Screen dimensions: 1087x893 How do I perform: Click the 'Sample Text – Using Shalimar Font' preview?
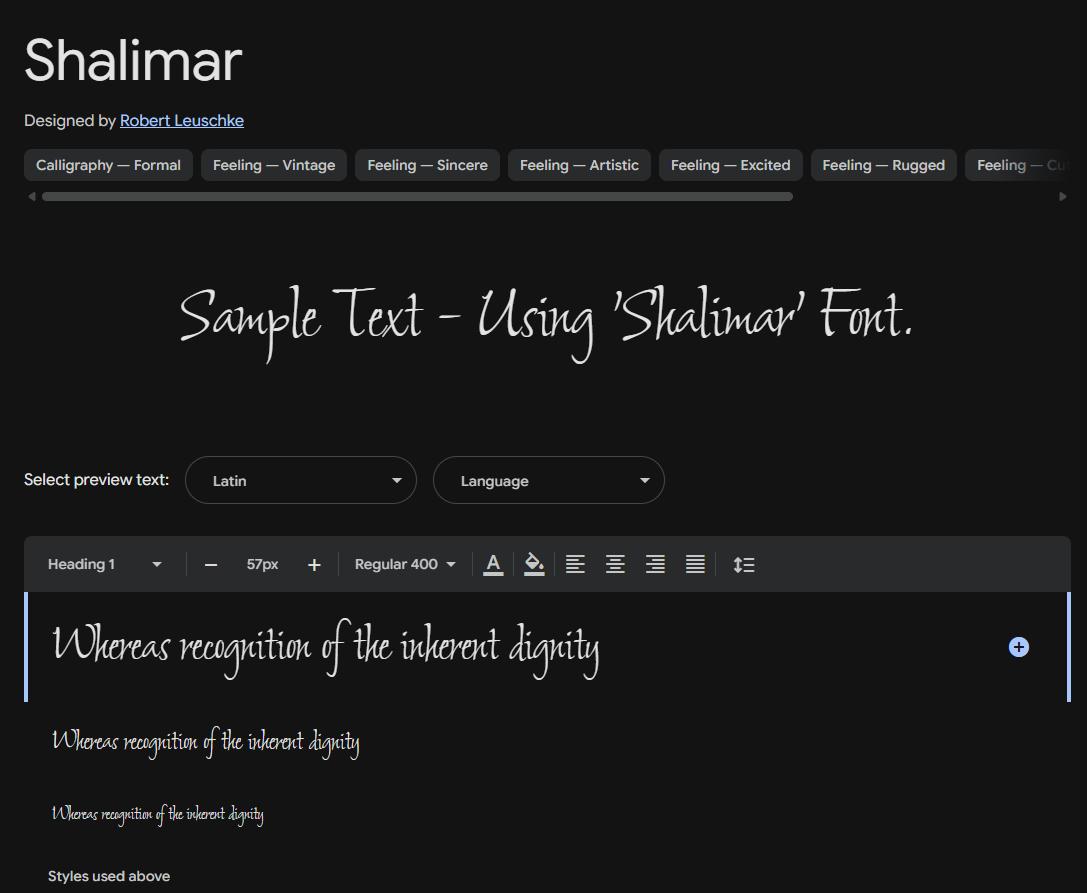(x=546, y=322)
